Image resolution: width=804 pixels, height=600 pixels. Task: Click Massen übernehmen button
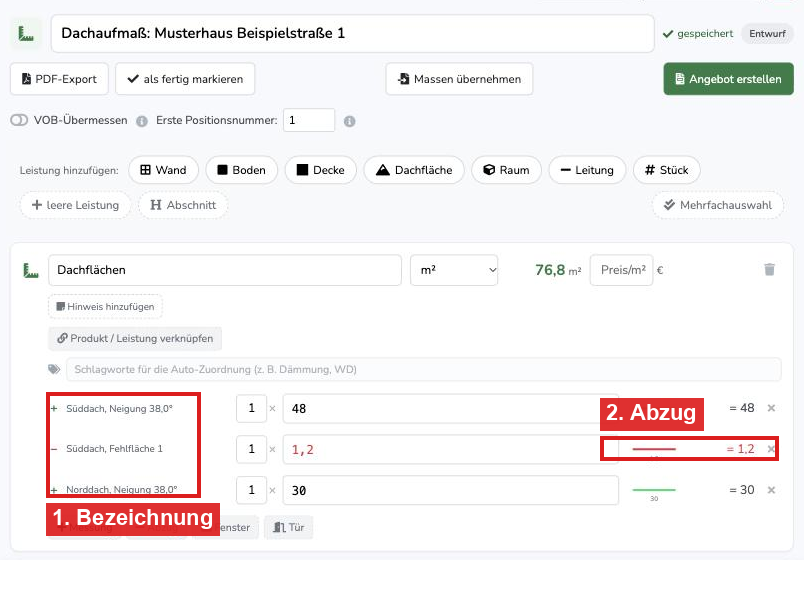click(x=459, y=79)
